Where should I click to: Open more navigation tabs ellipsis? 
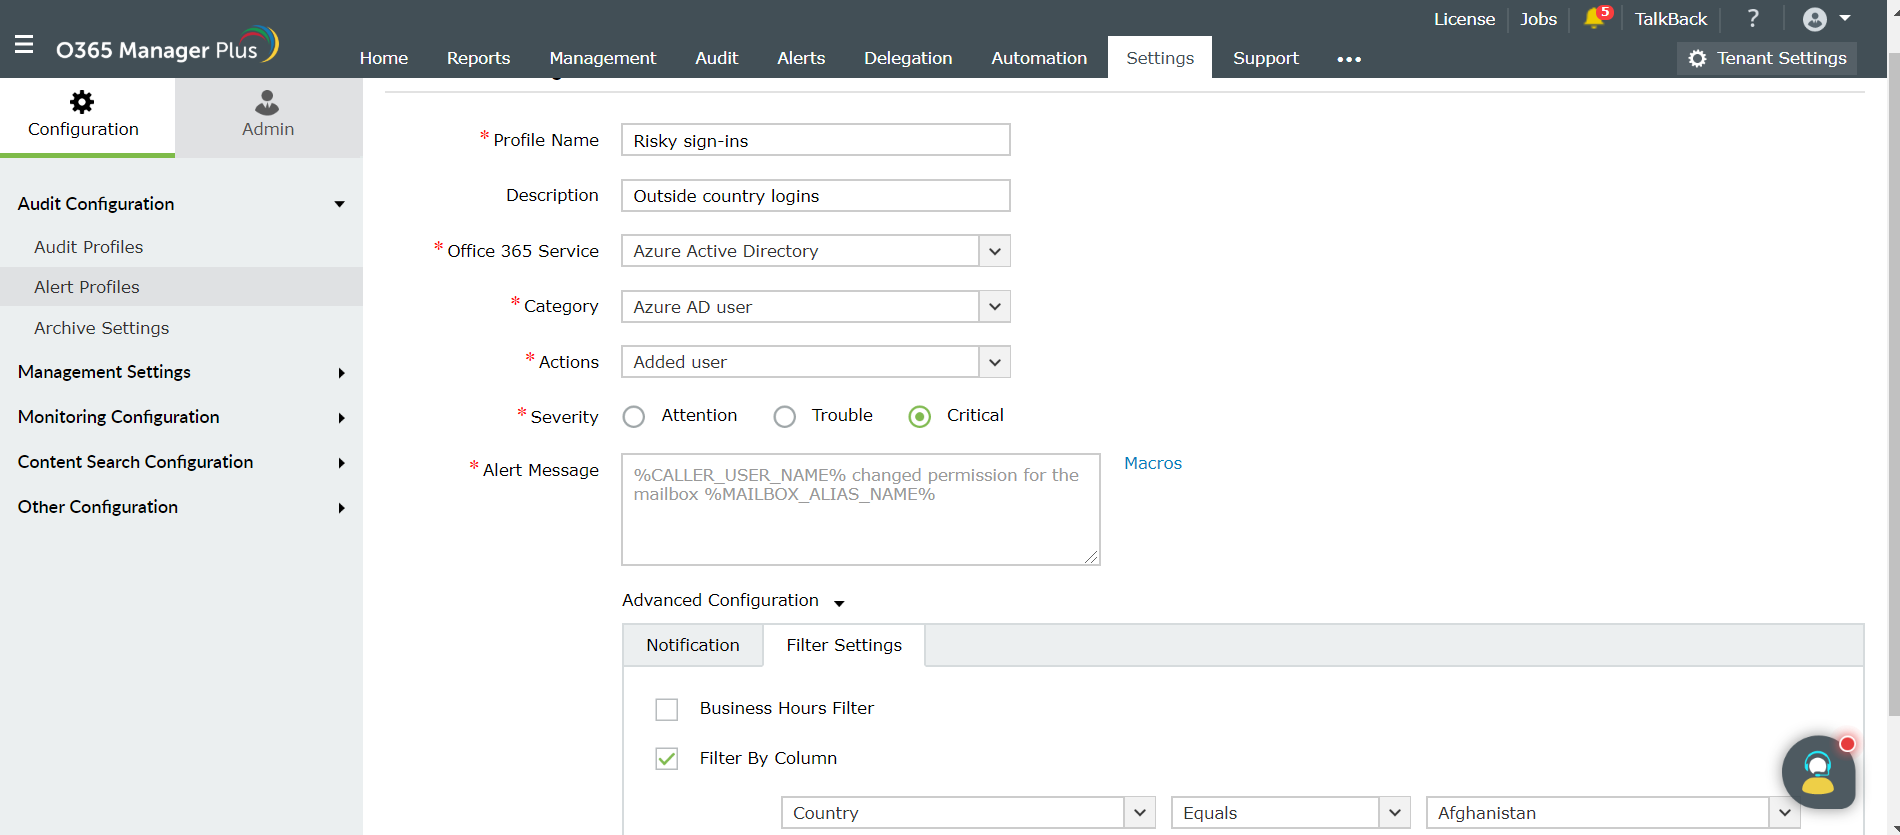1349,59
